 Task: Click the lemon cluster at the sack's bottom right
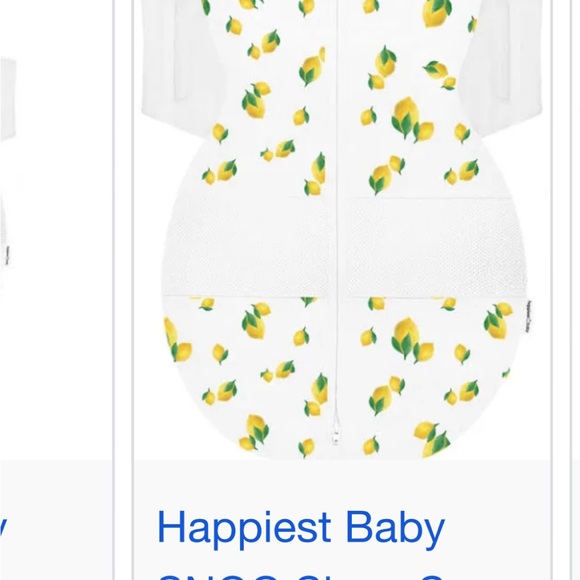(x=432, y=439)
